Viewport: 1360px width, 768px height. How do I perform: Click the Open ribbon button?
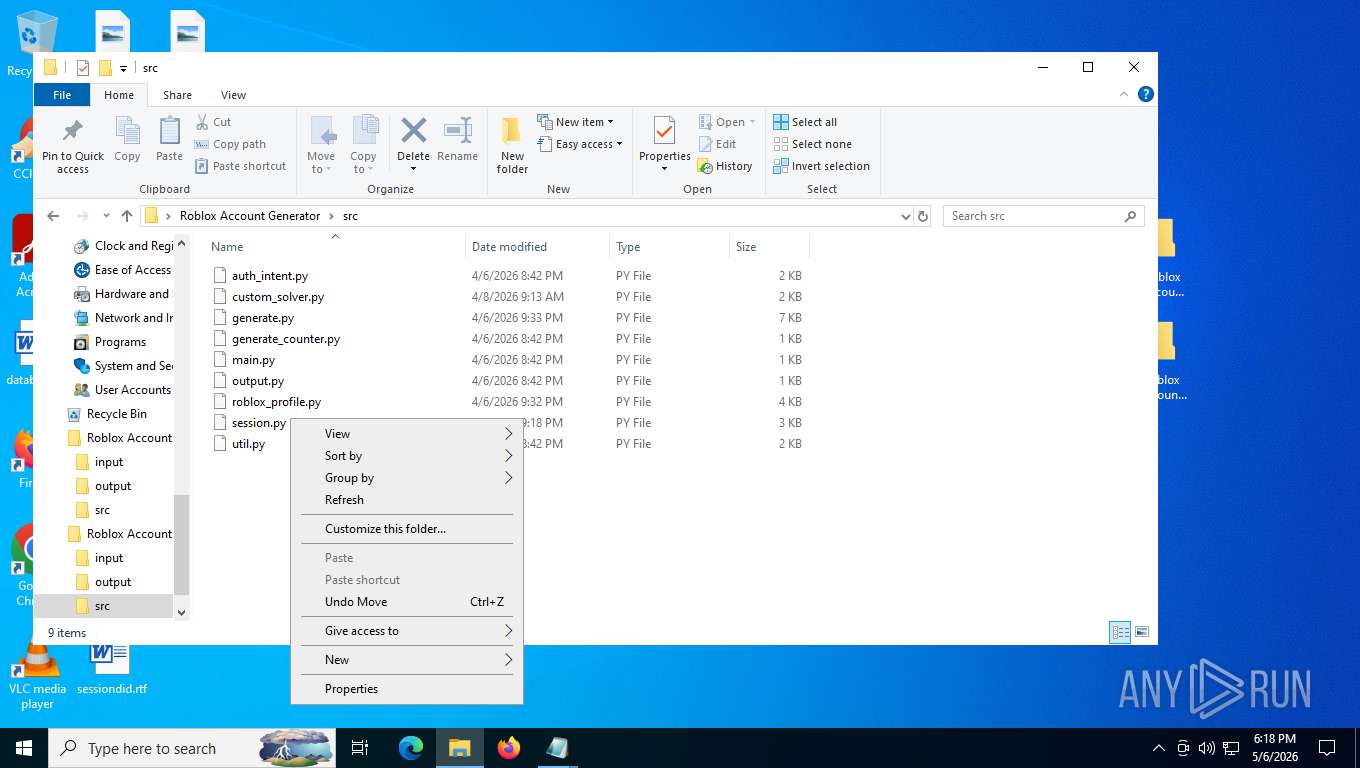[x=727, y=122]
